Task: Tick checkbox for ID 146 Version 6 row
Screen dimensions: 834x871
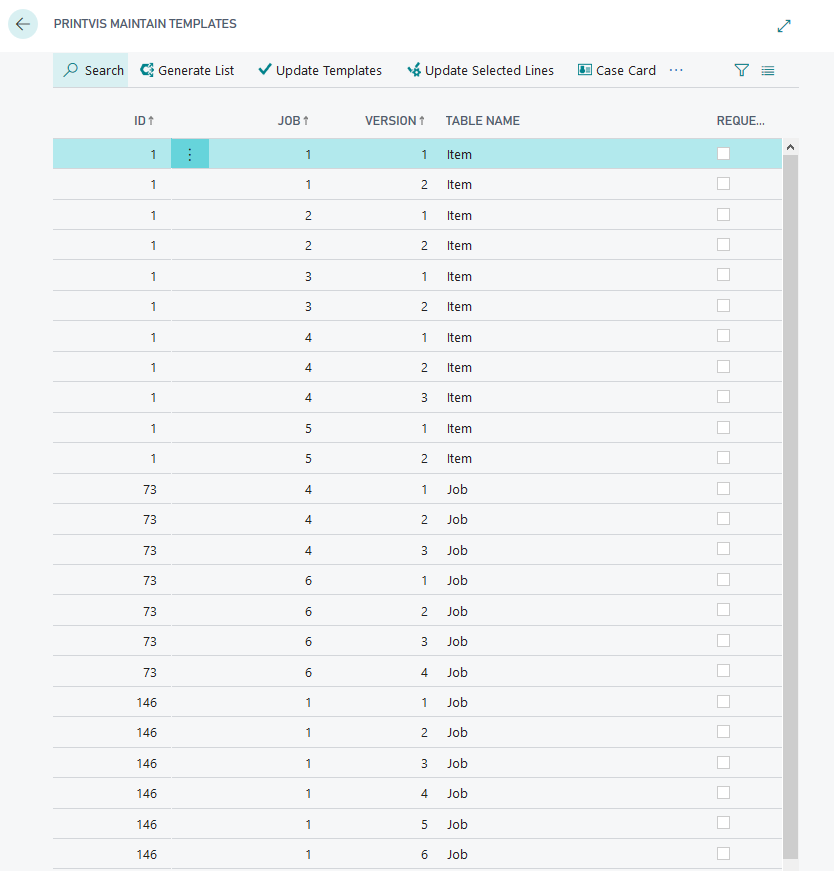Action: click(x=723, y=853)
